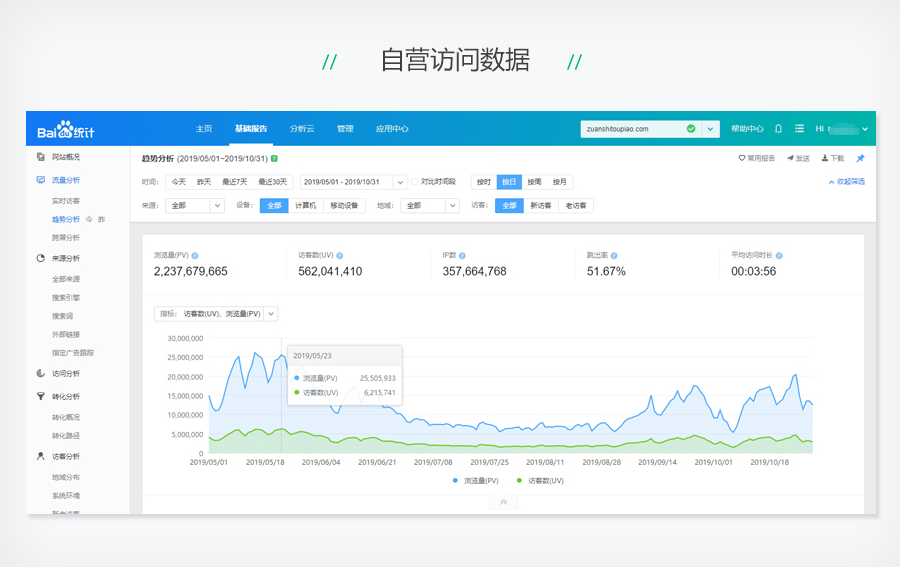This screenshot has height=567, width=900.
Task: Click the 网站概况 sidebar icon
Action: (41, 157)
